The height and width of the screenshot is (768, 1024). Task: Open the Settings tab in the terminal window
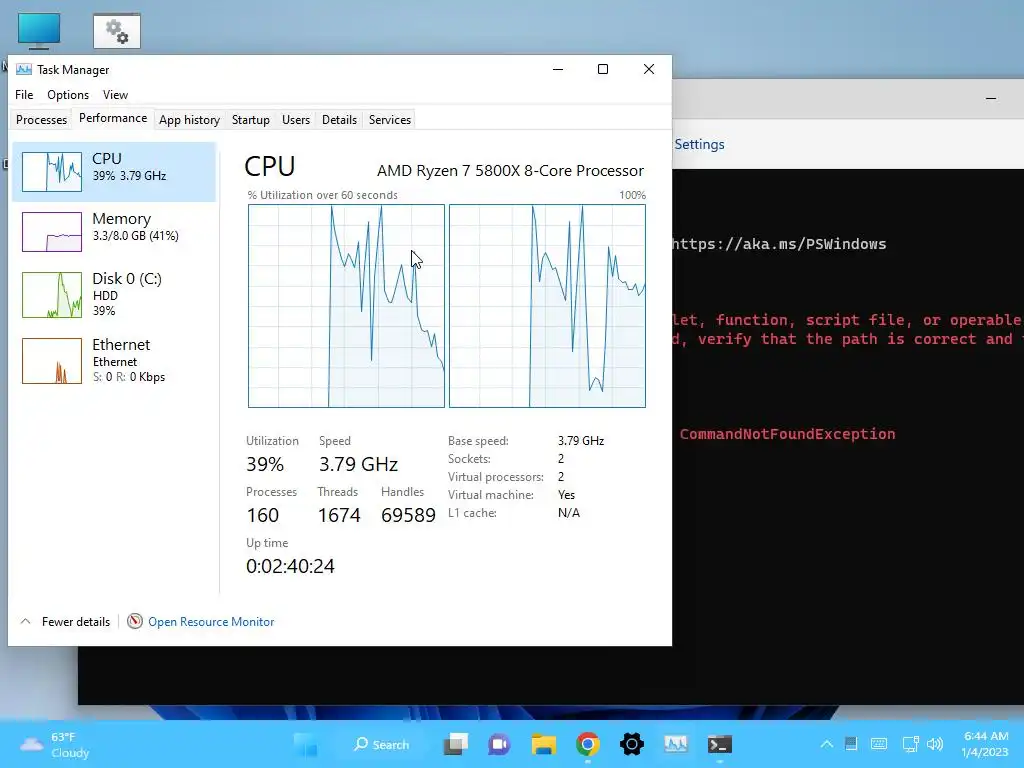(699, 144)
